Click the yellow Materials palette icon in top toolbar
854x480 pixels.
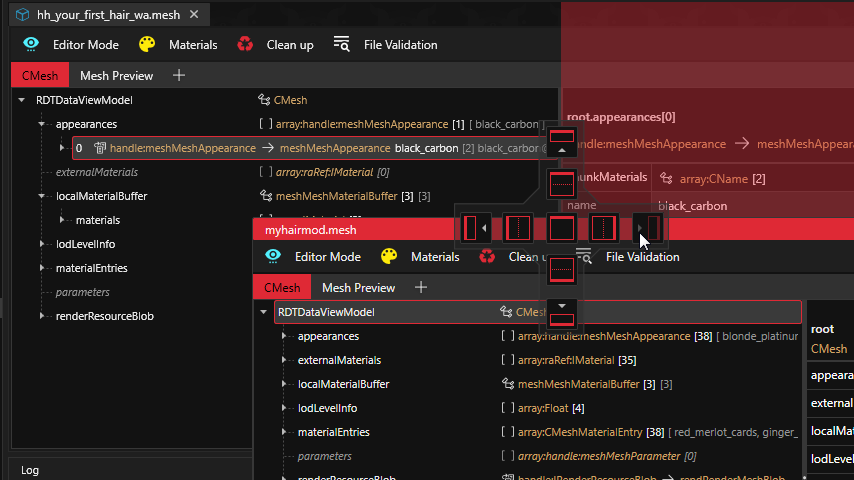147,45
